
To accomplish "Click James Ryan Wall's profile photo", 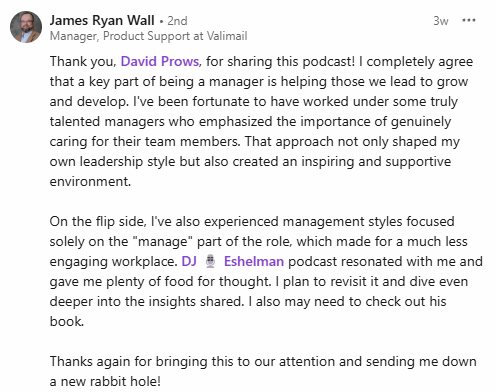I will tap(26, 27).
